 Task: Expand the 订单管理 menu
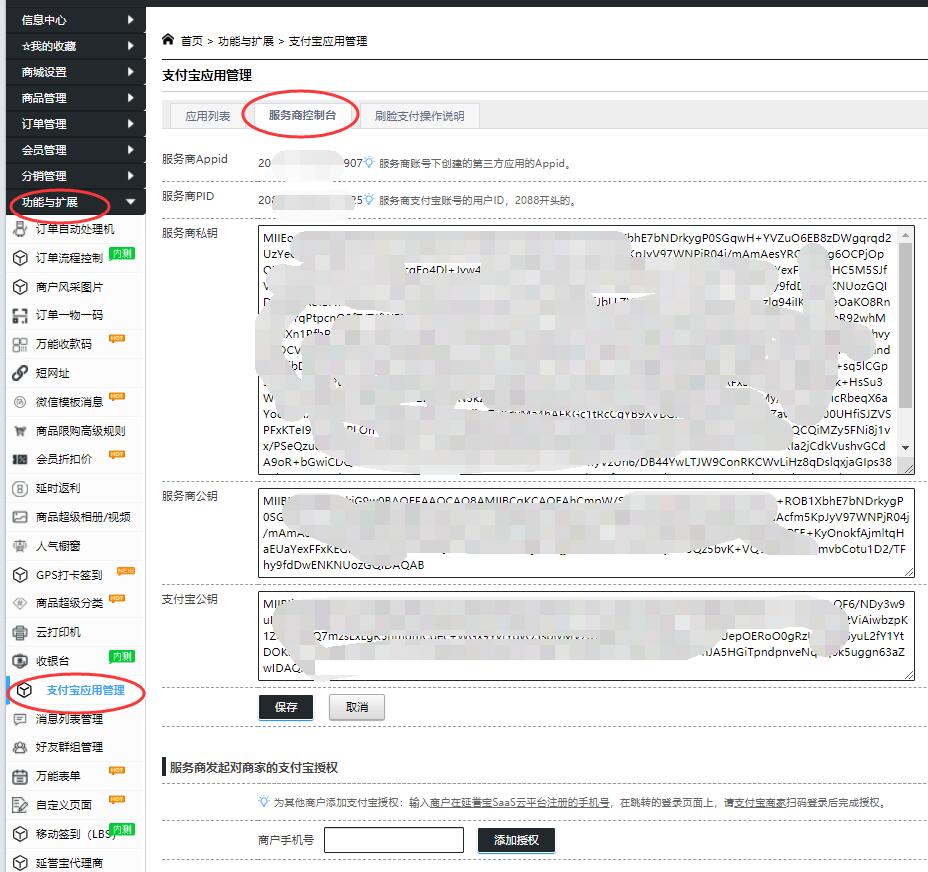[x=76, y=124]
